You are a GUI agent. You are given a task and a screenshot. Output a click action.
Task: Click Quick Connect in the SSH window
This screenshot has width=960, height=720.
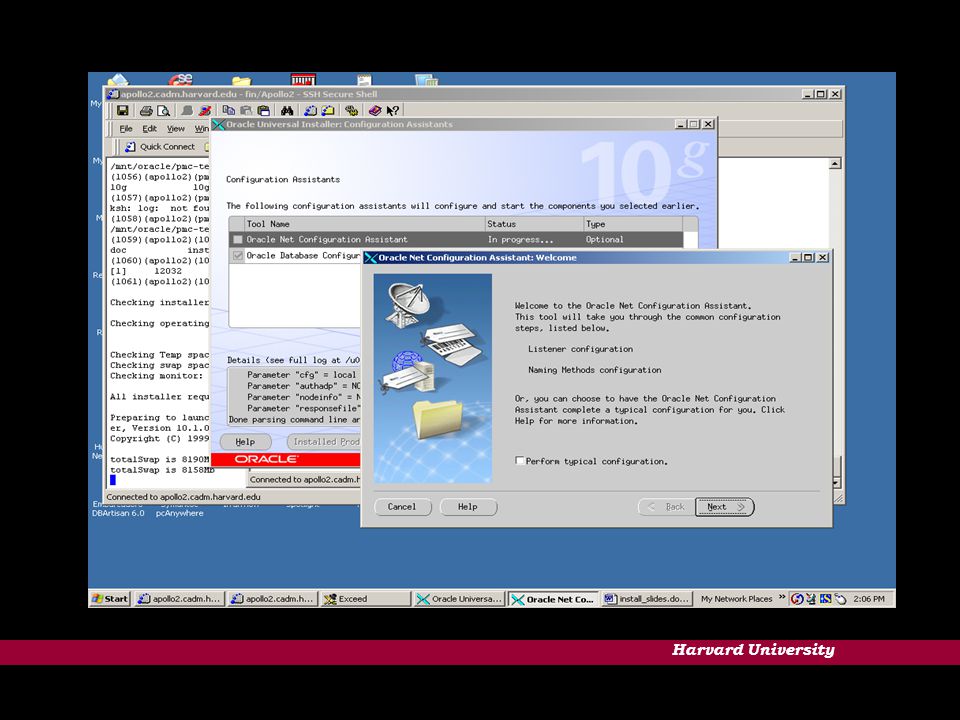[x=160, y=147]
